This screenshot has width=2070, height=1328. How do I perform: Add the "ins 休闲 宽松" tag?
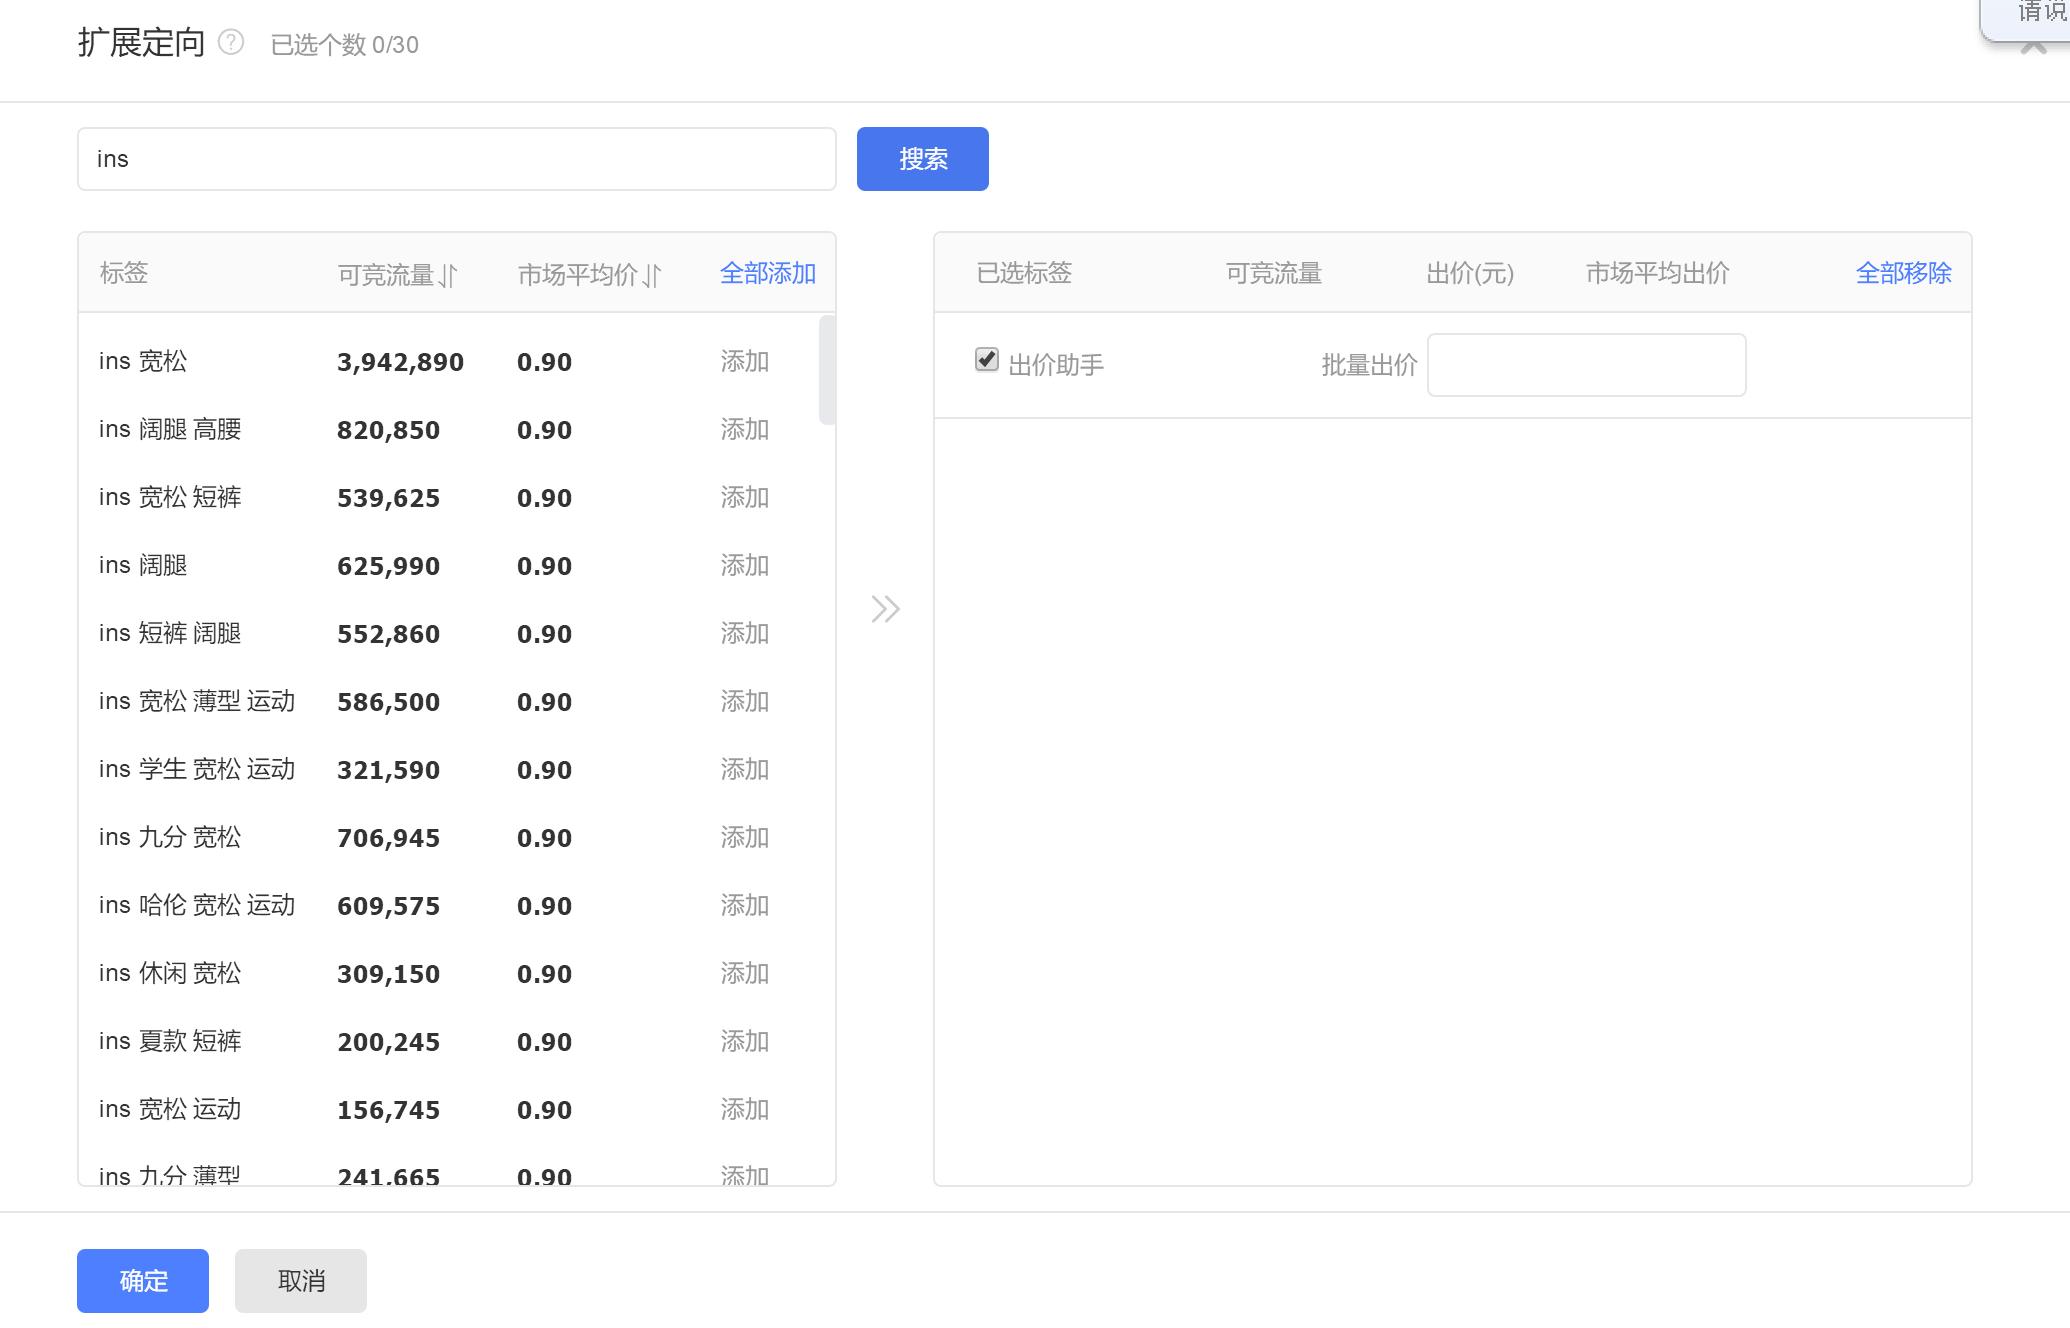(x=745, y=973)
